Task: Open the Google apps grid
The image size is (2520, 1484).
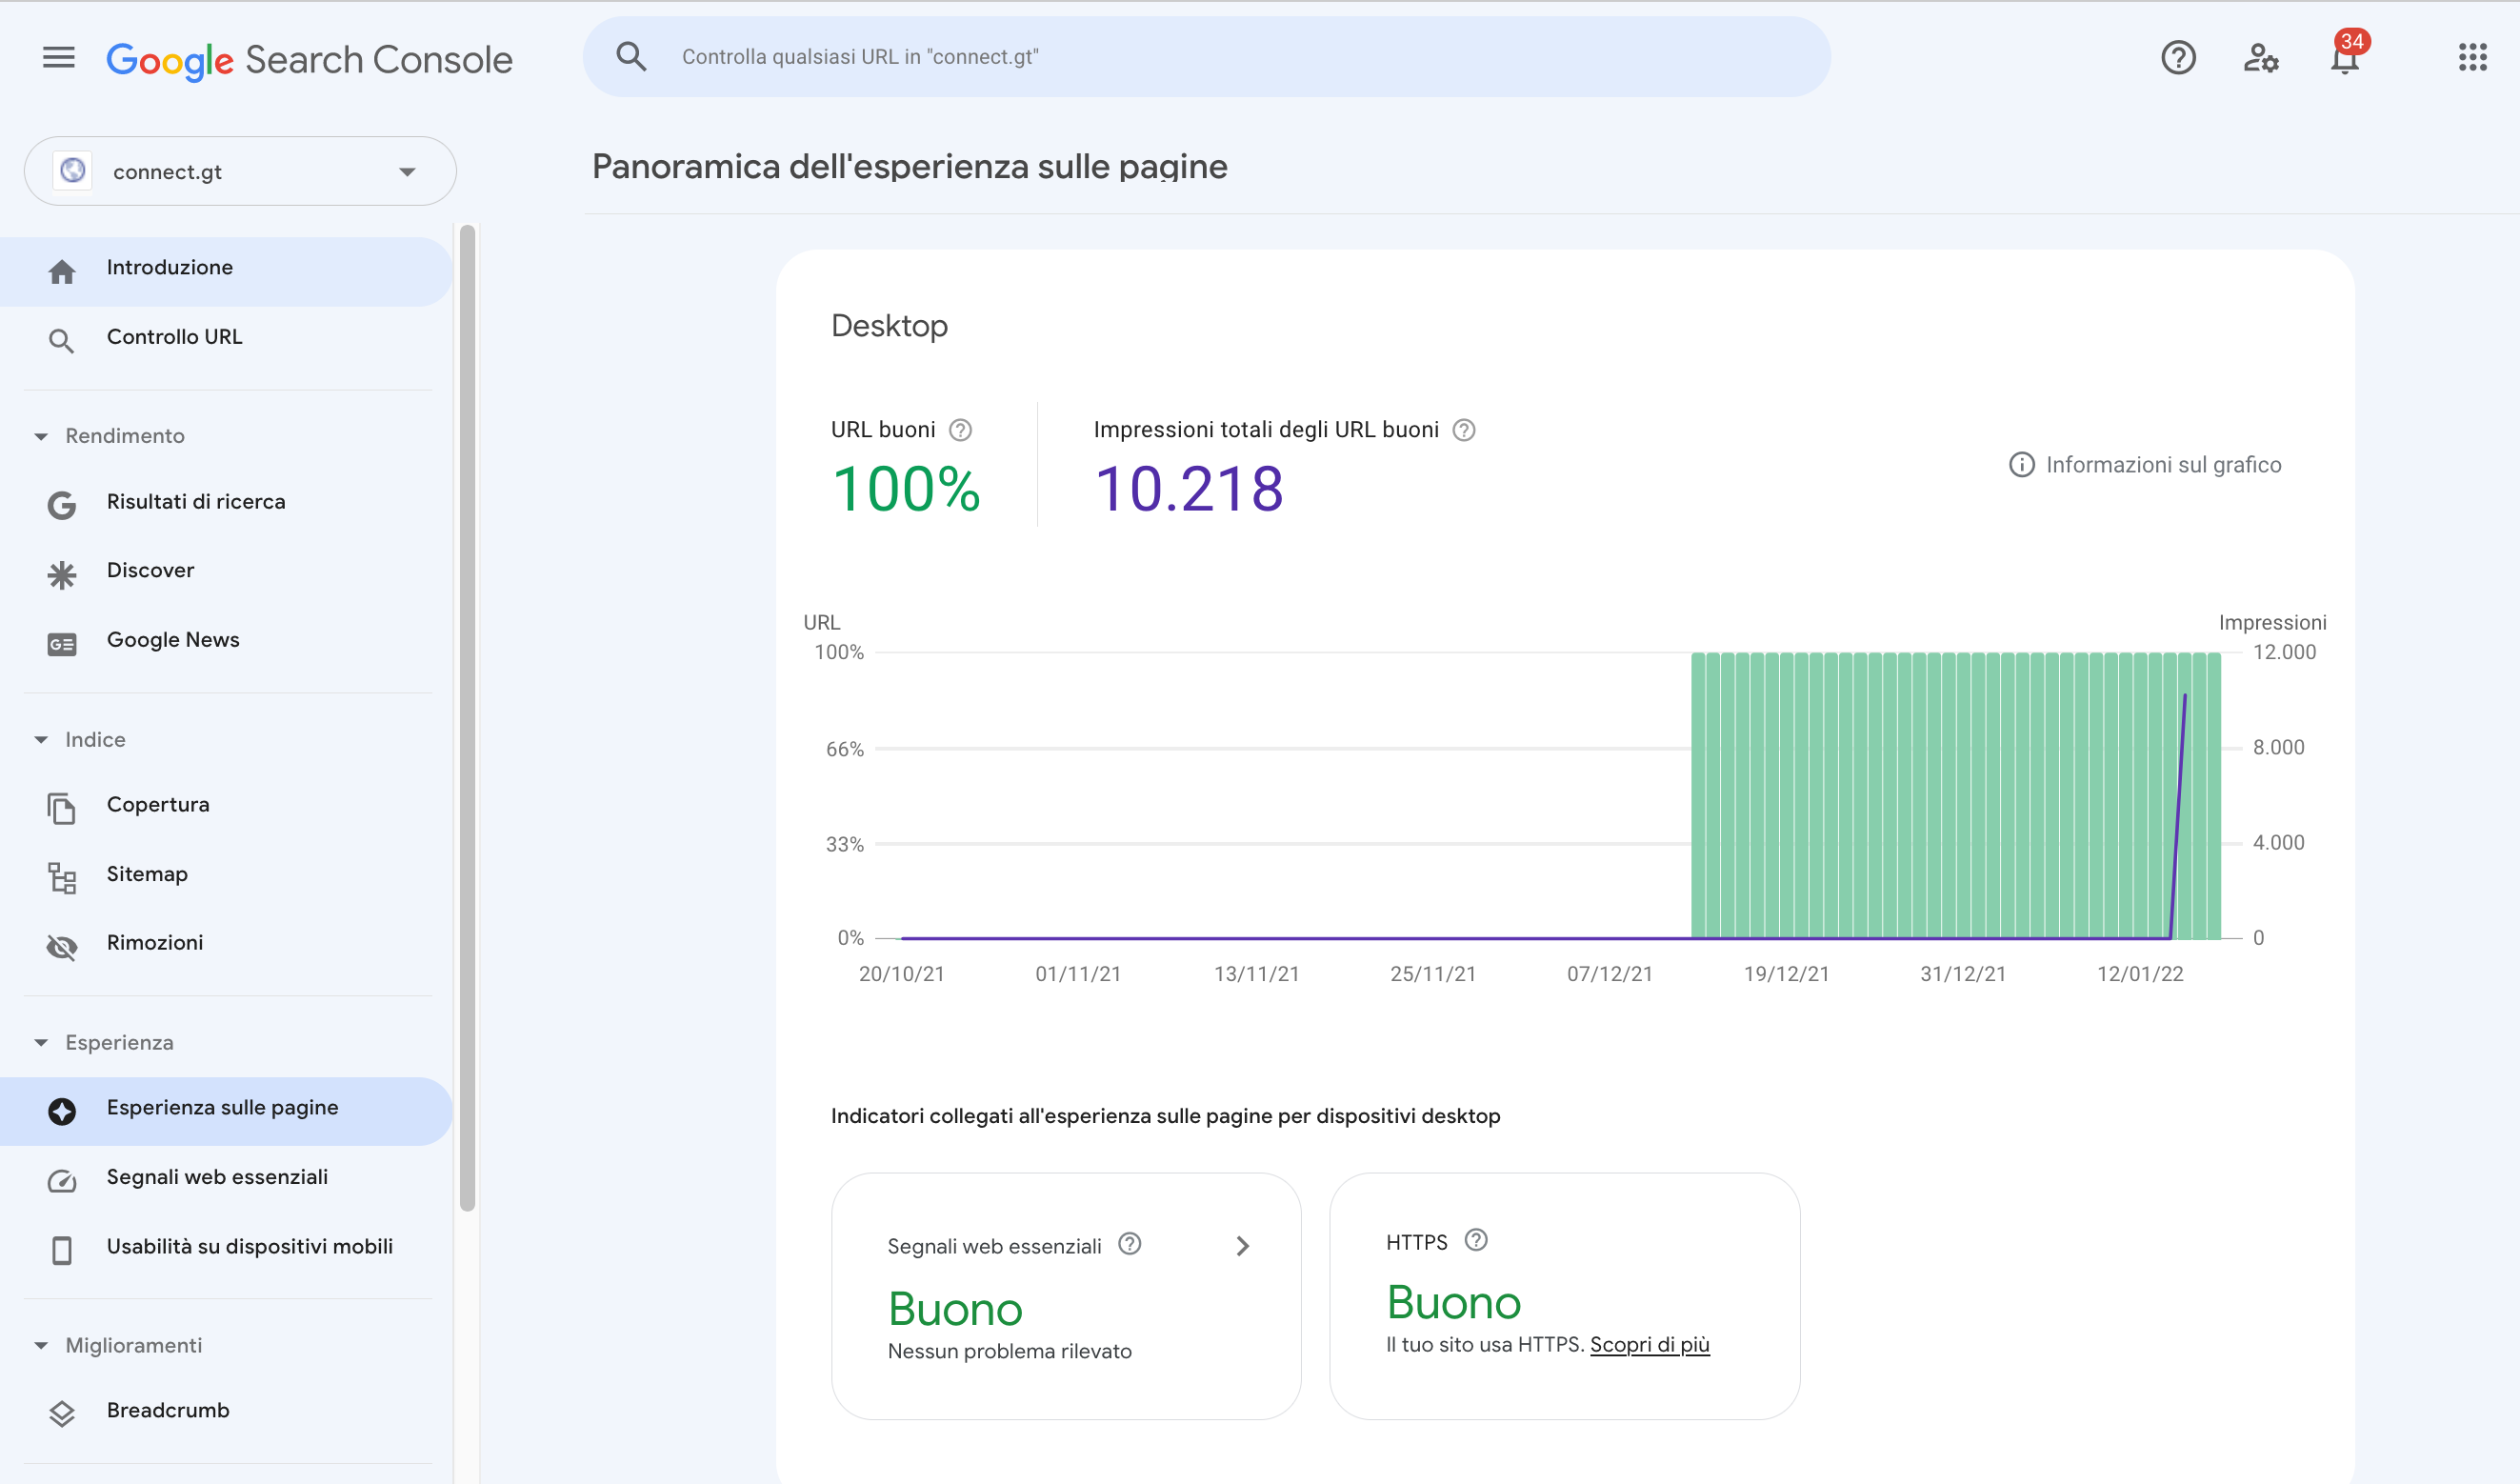Action: (x=2472, y=57)
